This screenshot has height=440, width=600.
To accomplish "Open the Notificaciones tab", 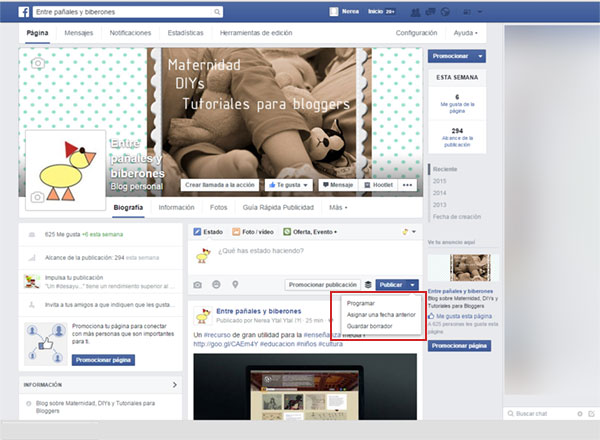I will pos(130,33).
